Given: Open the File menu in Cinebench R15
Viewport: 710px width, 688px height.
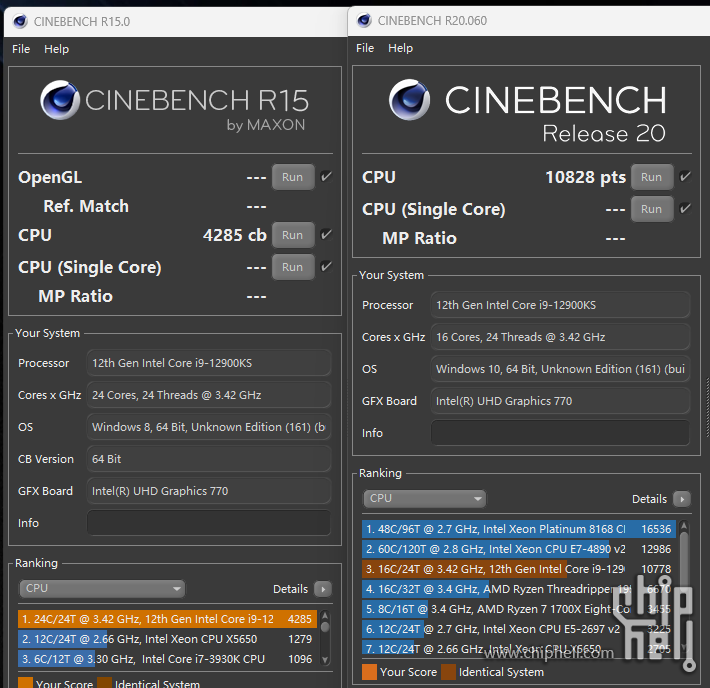Looking at the screenshot, I should click(x=21, y=49).
